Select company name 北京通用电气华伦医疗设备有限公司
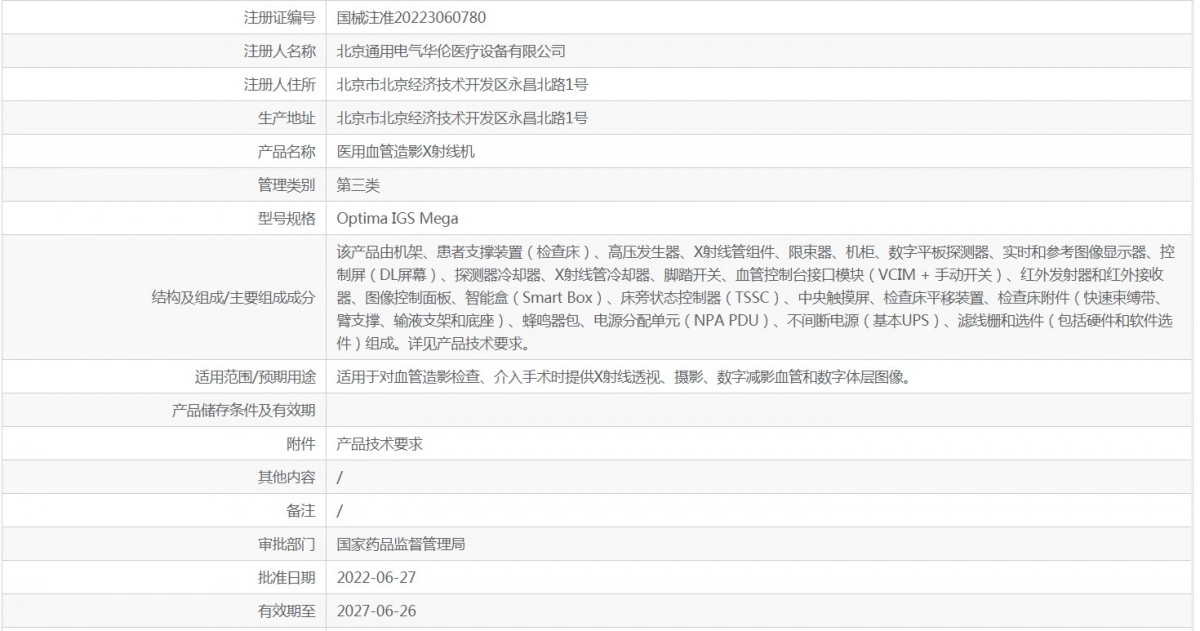The height and width of the screenshot is (631, 1200). pos(451,51)
